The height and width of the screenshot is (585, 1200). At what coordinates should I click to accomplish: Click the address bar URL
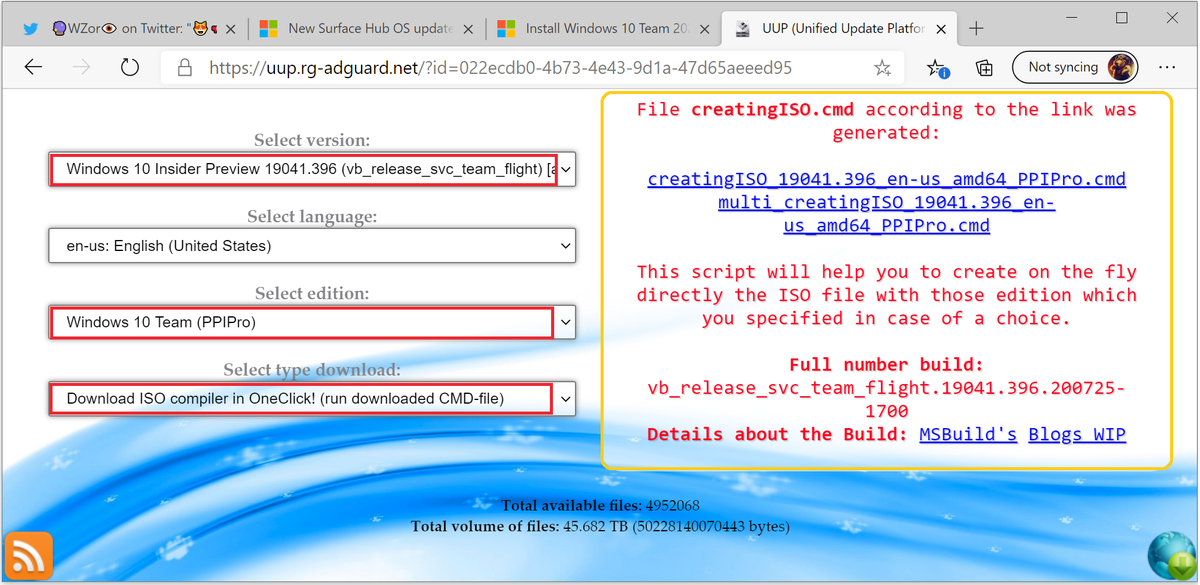coord(500,68)
